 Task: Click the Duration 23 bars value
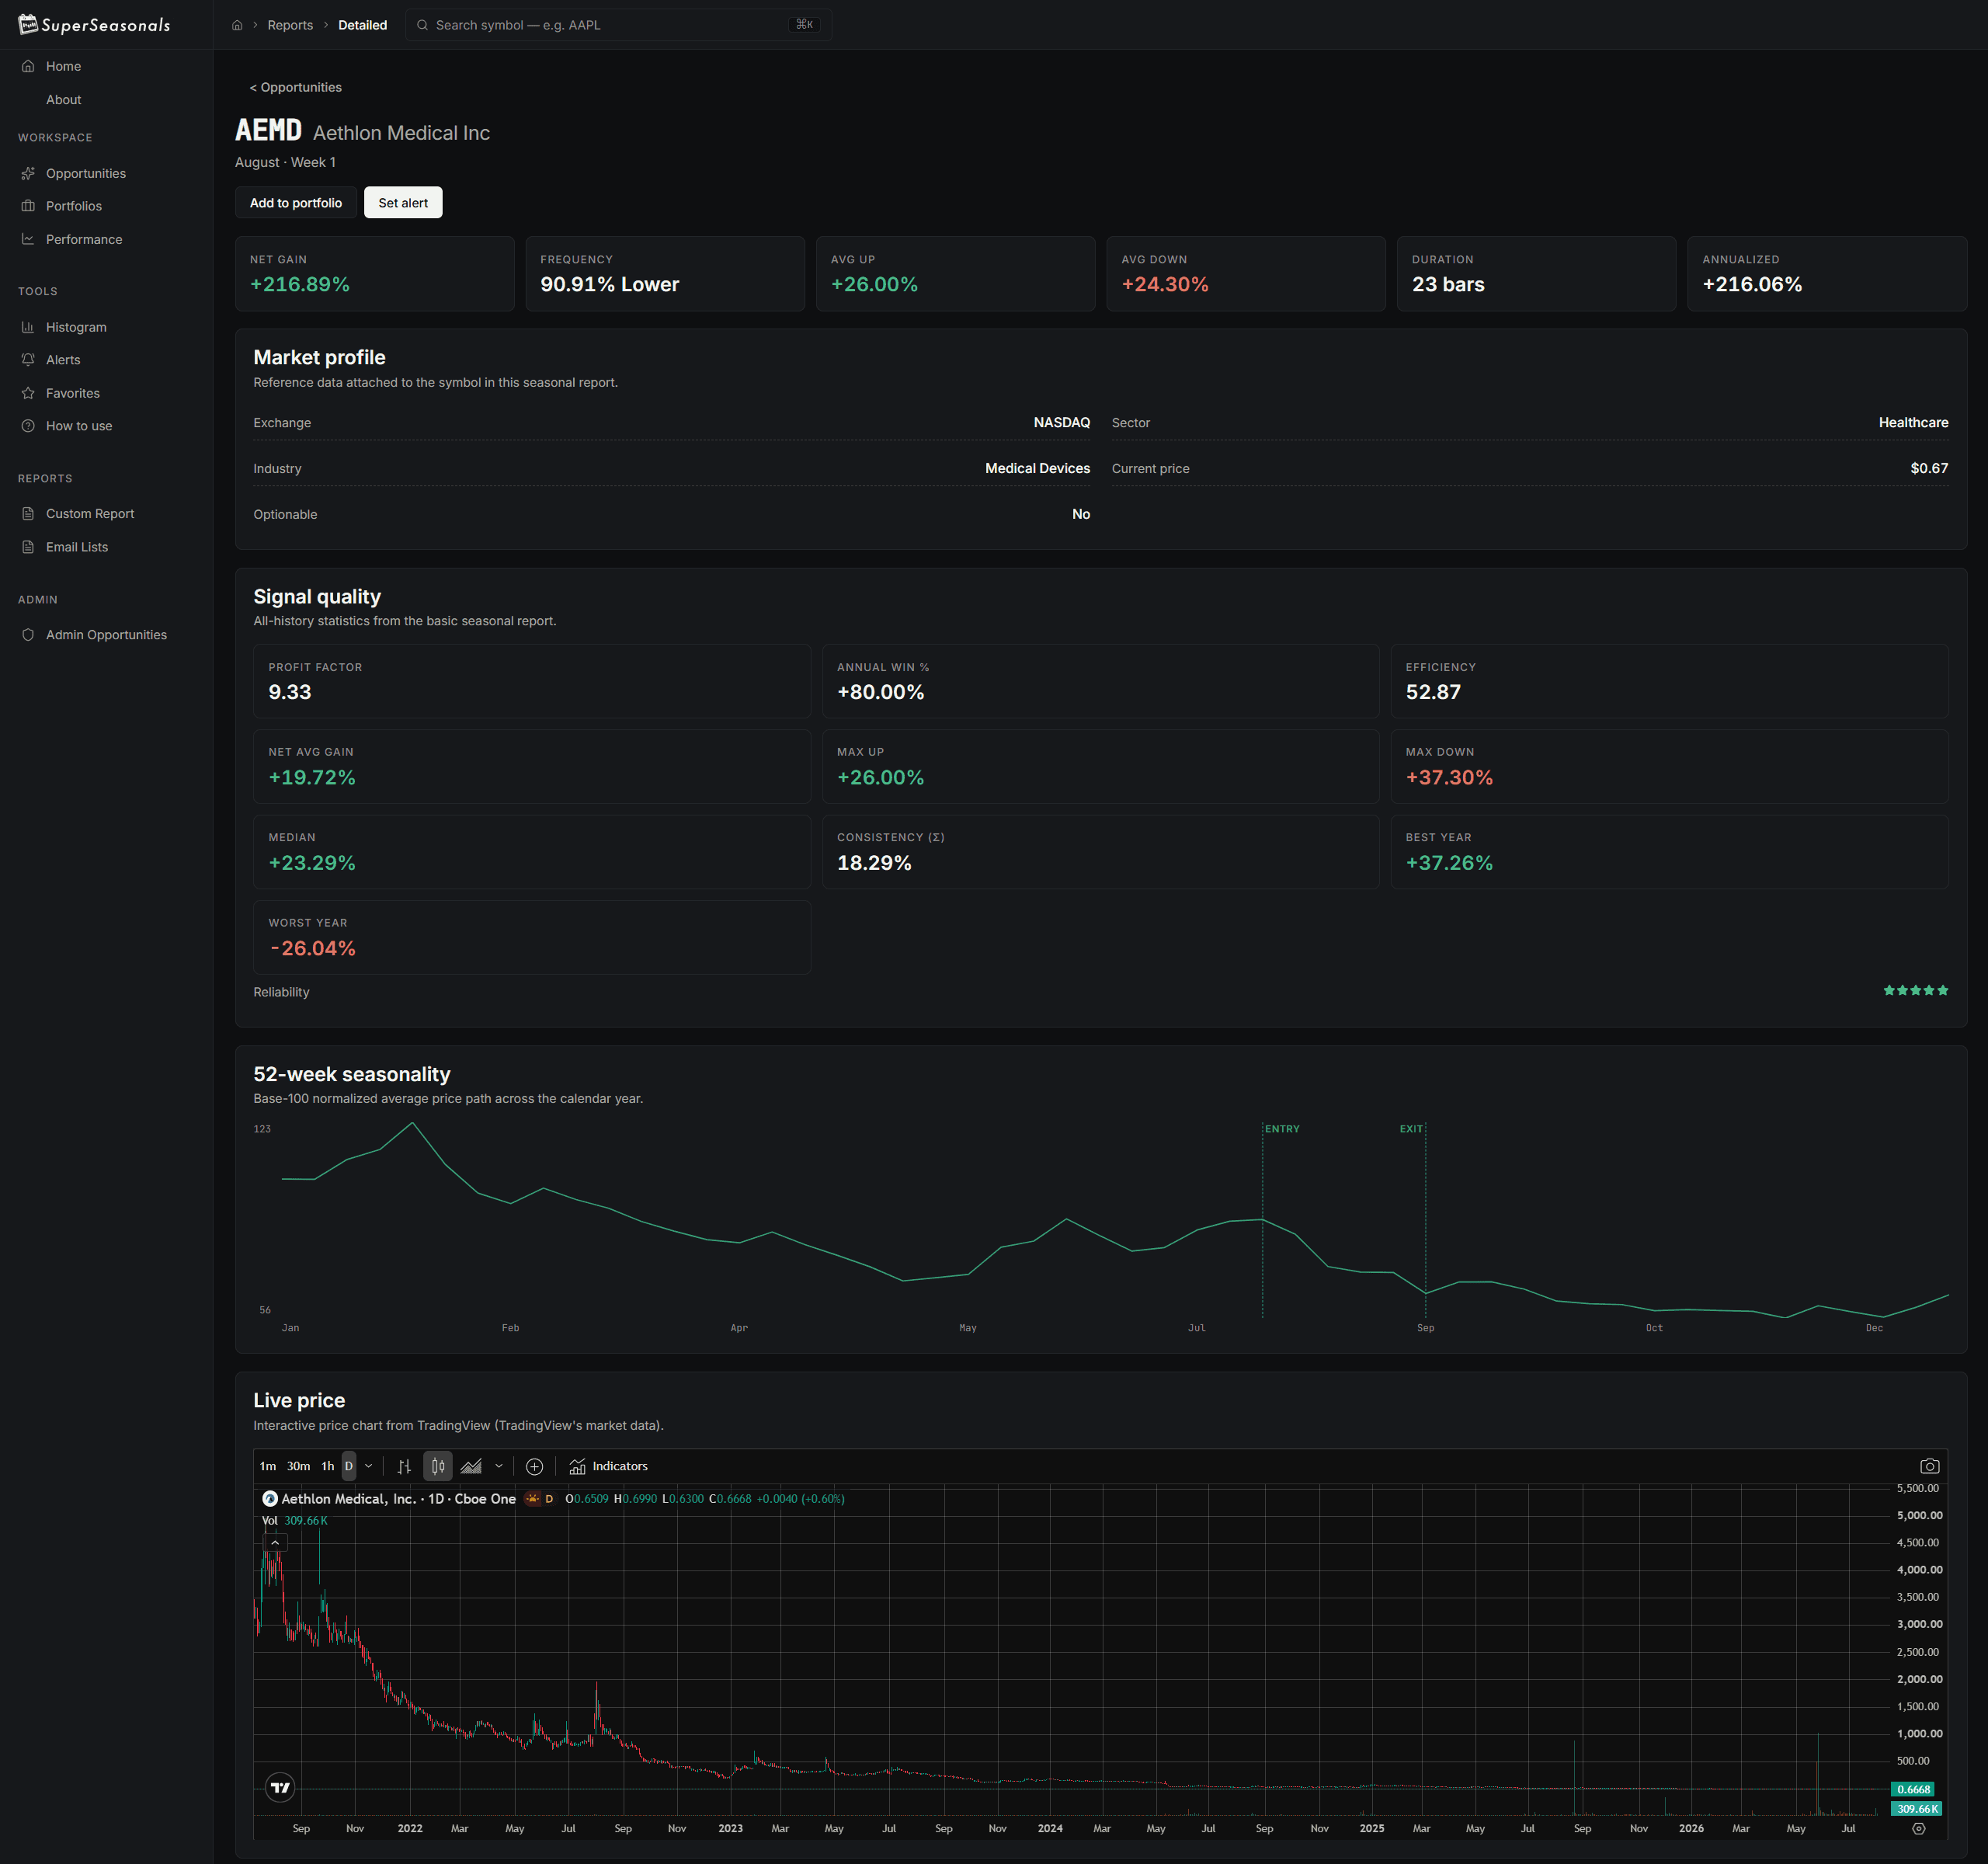coord(1447,285)
